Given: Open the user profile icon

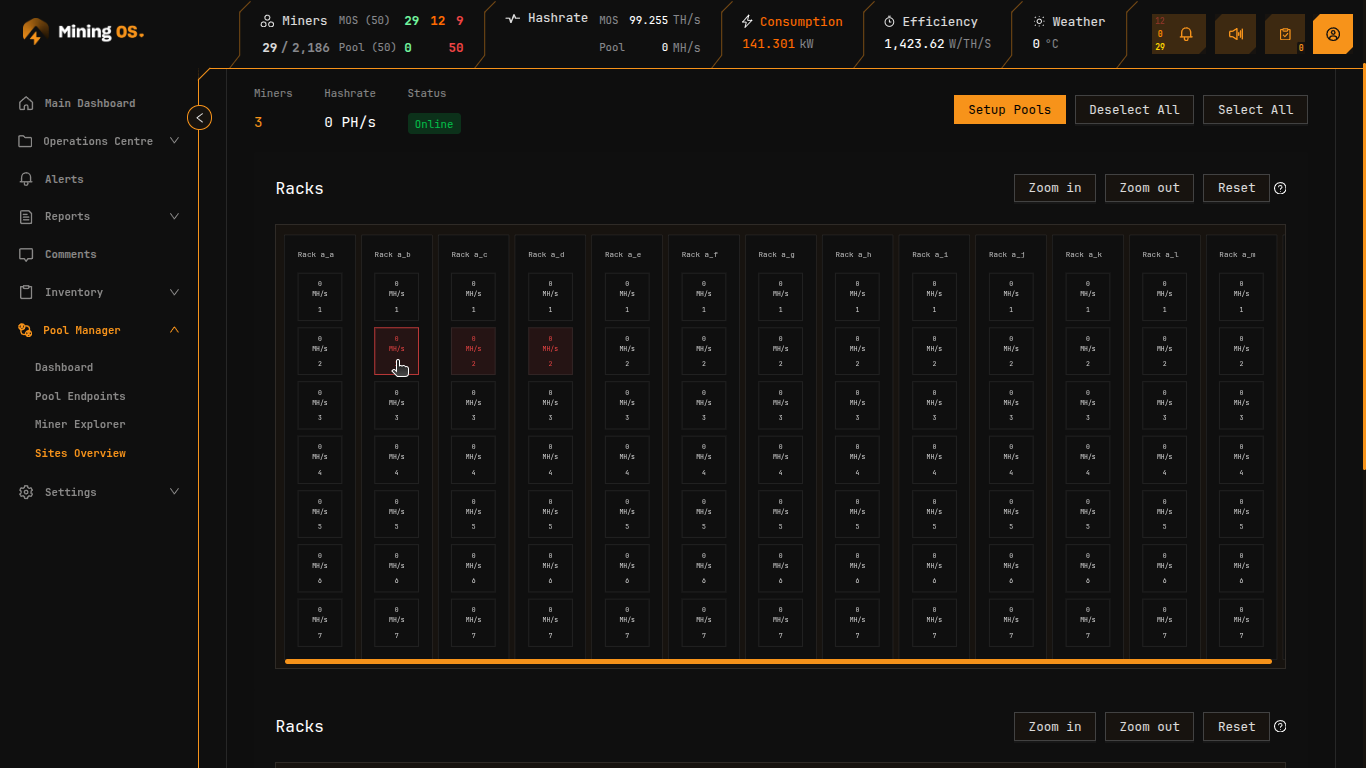Looking at the screenshot, I should (x=1333, y=34).
